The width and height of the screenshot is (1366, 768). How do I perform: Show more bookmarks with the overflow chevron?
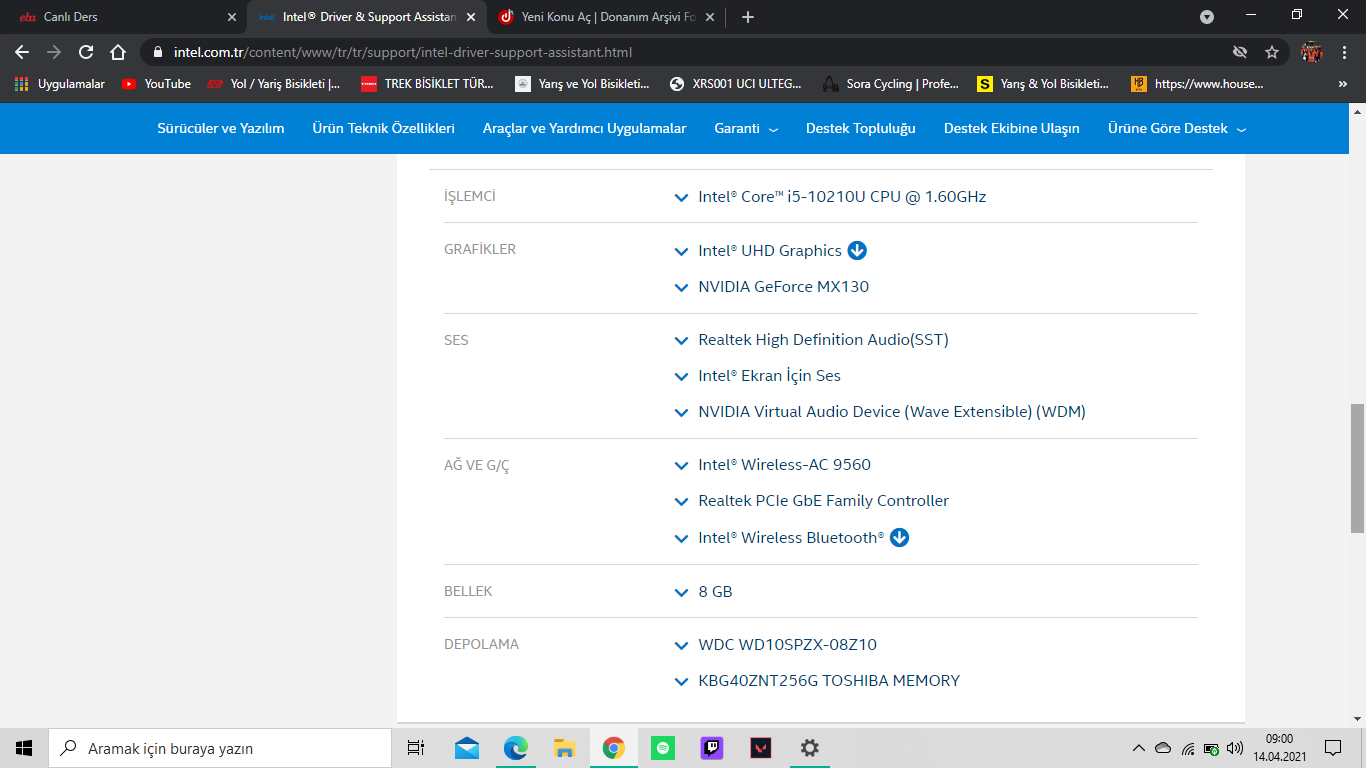[1342, 84]
